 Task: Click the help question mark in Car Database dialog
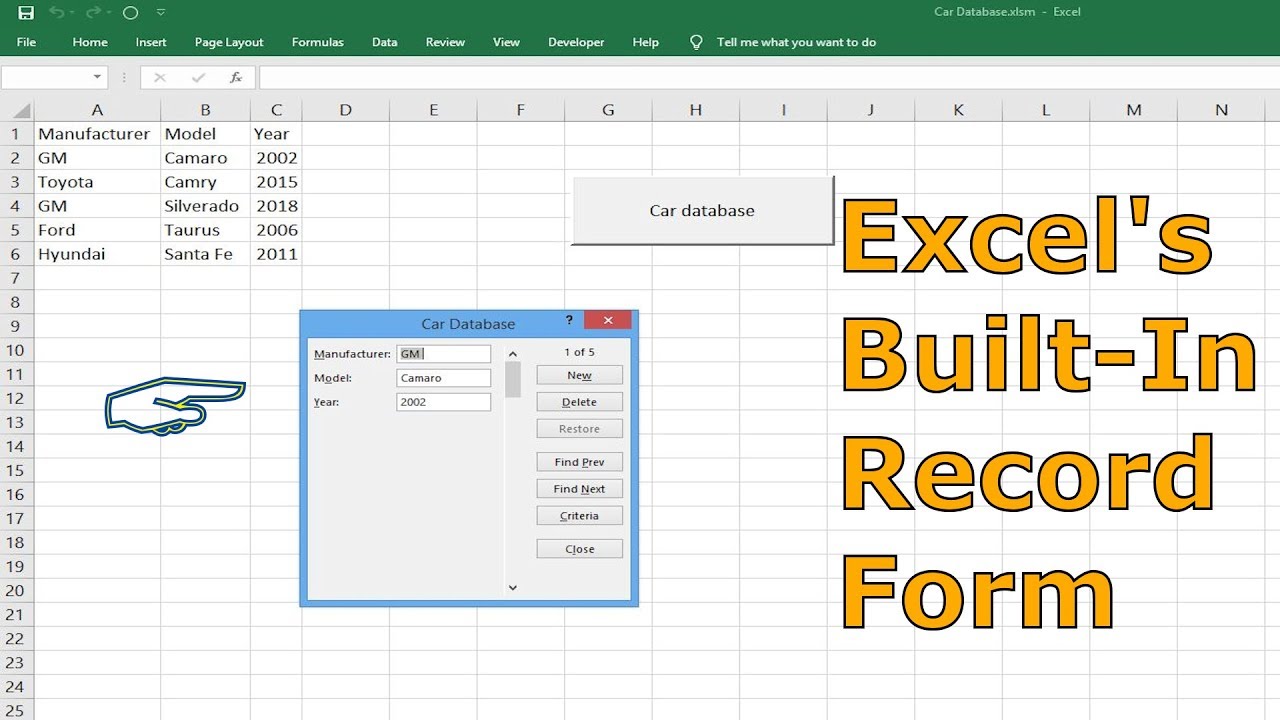coord(569,320)
